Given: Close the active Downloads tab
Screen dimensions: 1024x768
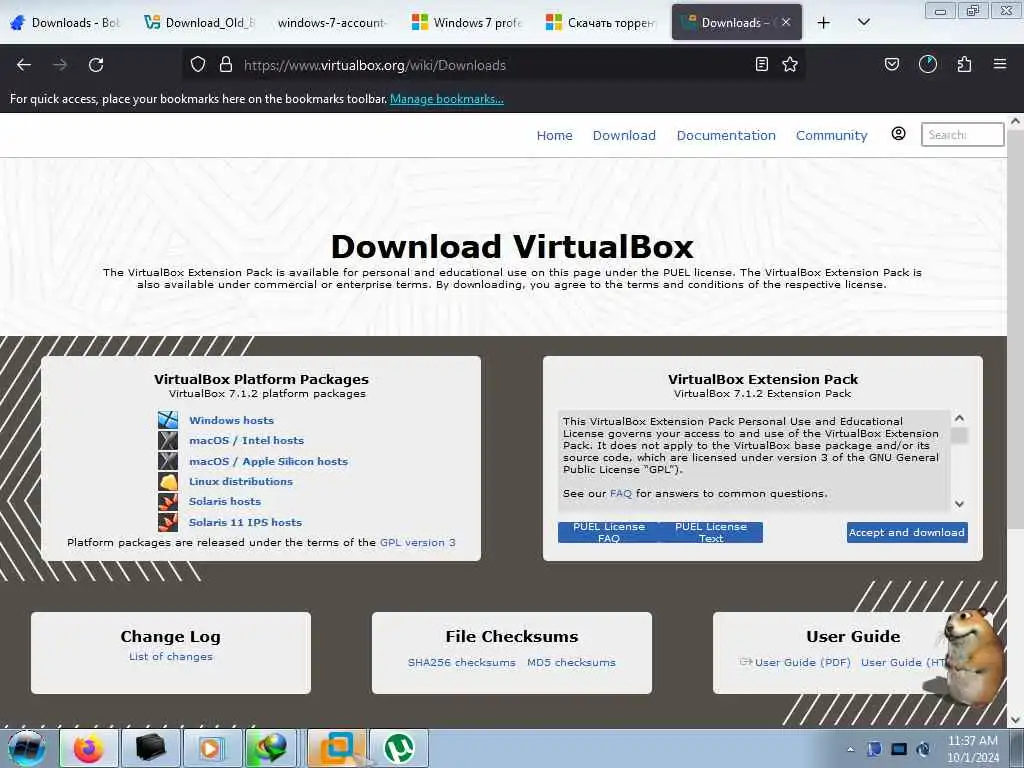Looking at the screenshot, I should (x=786, y=22).
